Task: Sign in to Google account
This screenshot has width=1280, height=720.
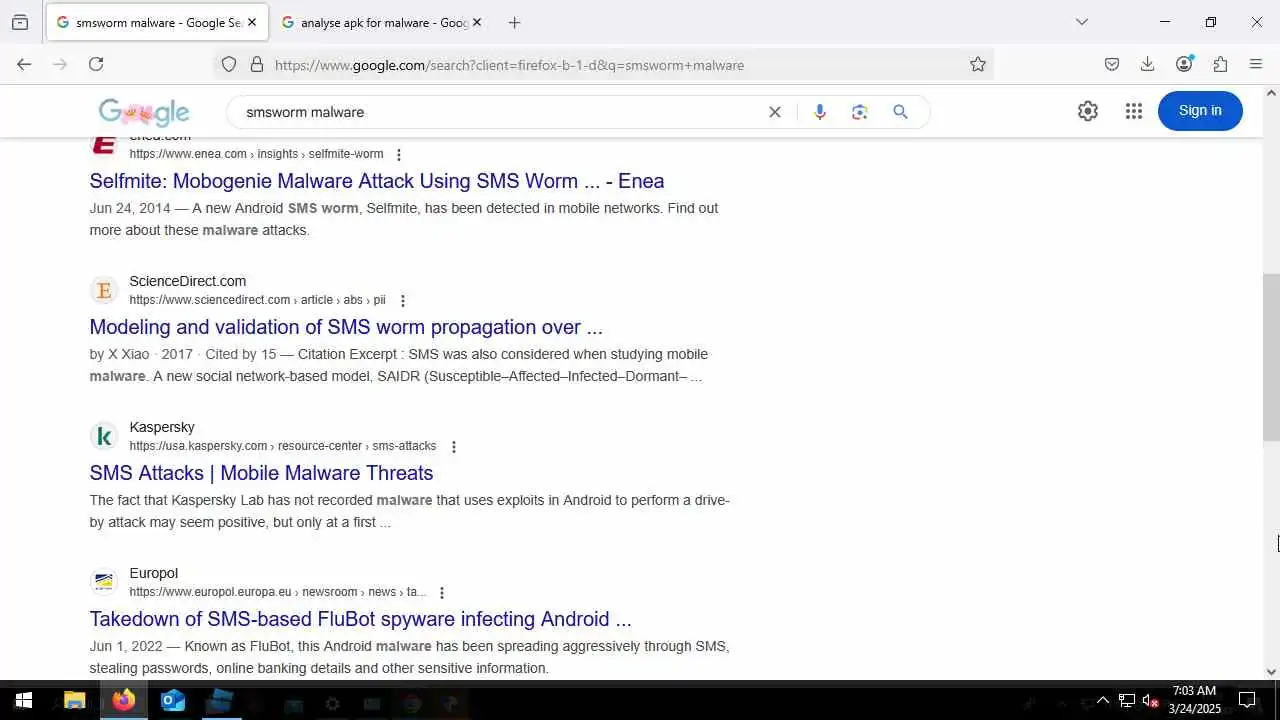Action: pyautogui.click(x=1200, y=110)
